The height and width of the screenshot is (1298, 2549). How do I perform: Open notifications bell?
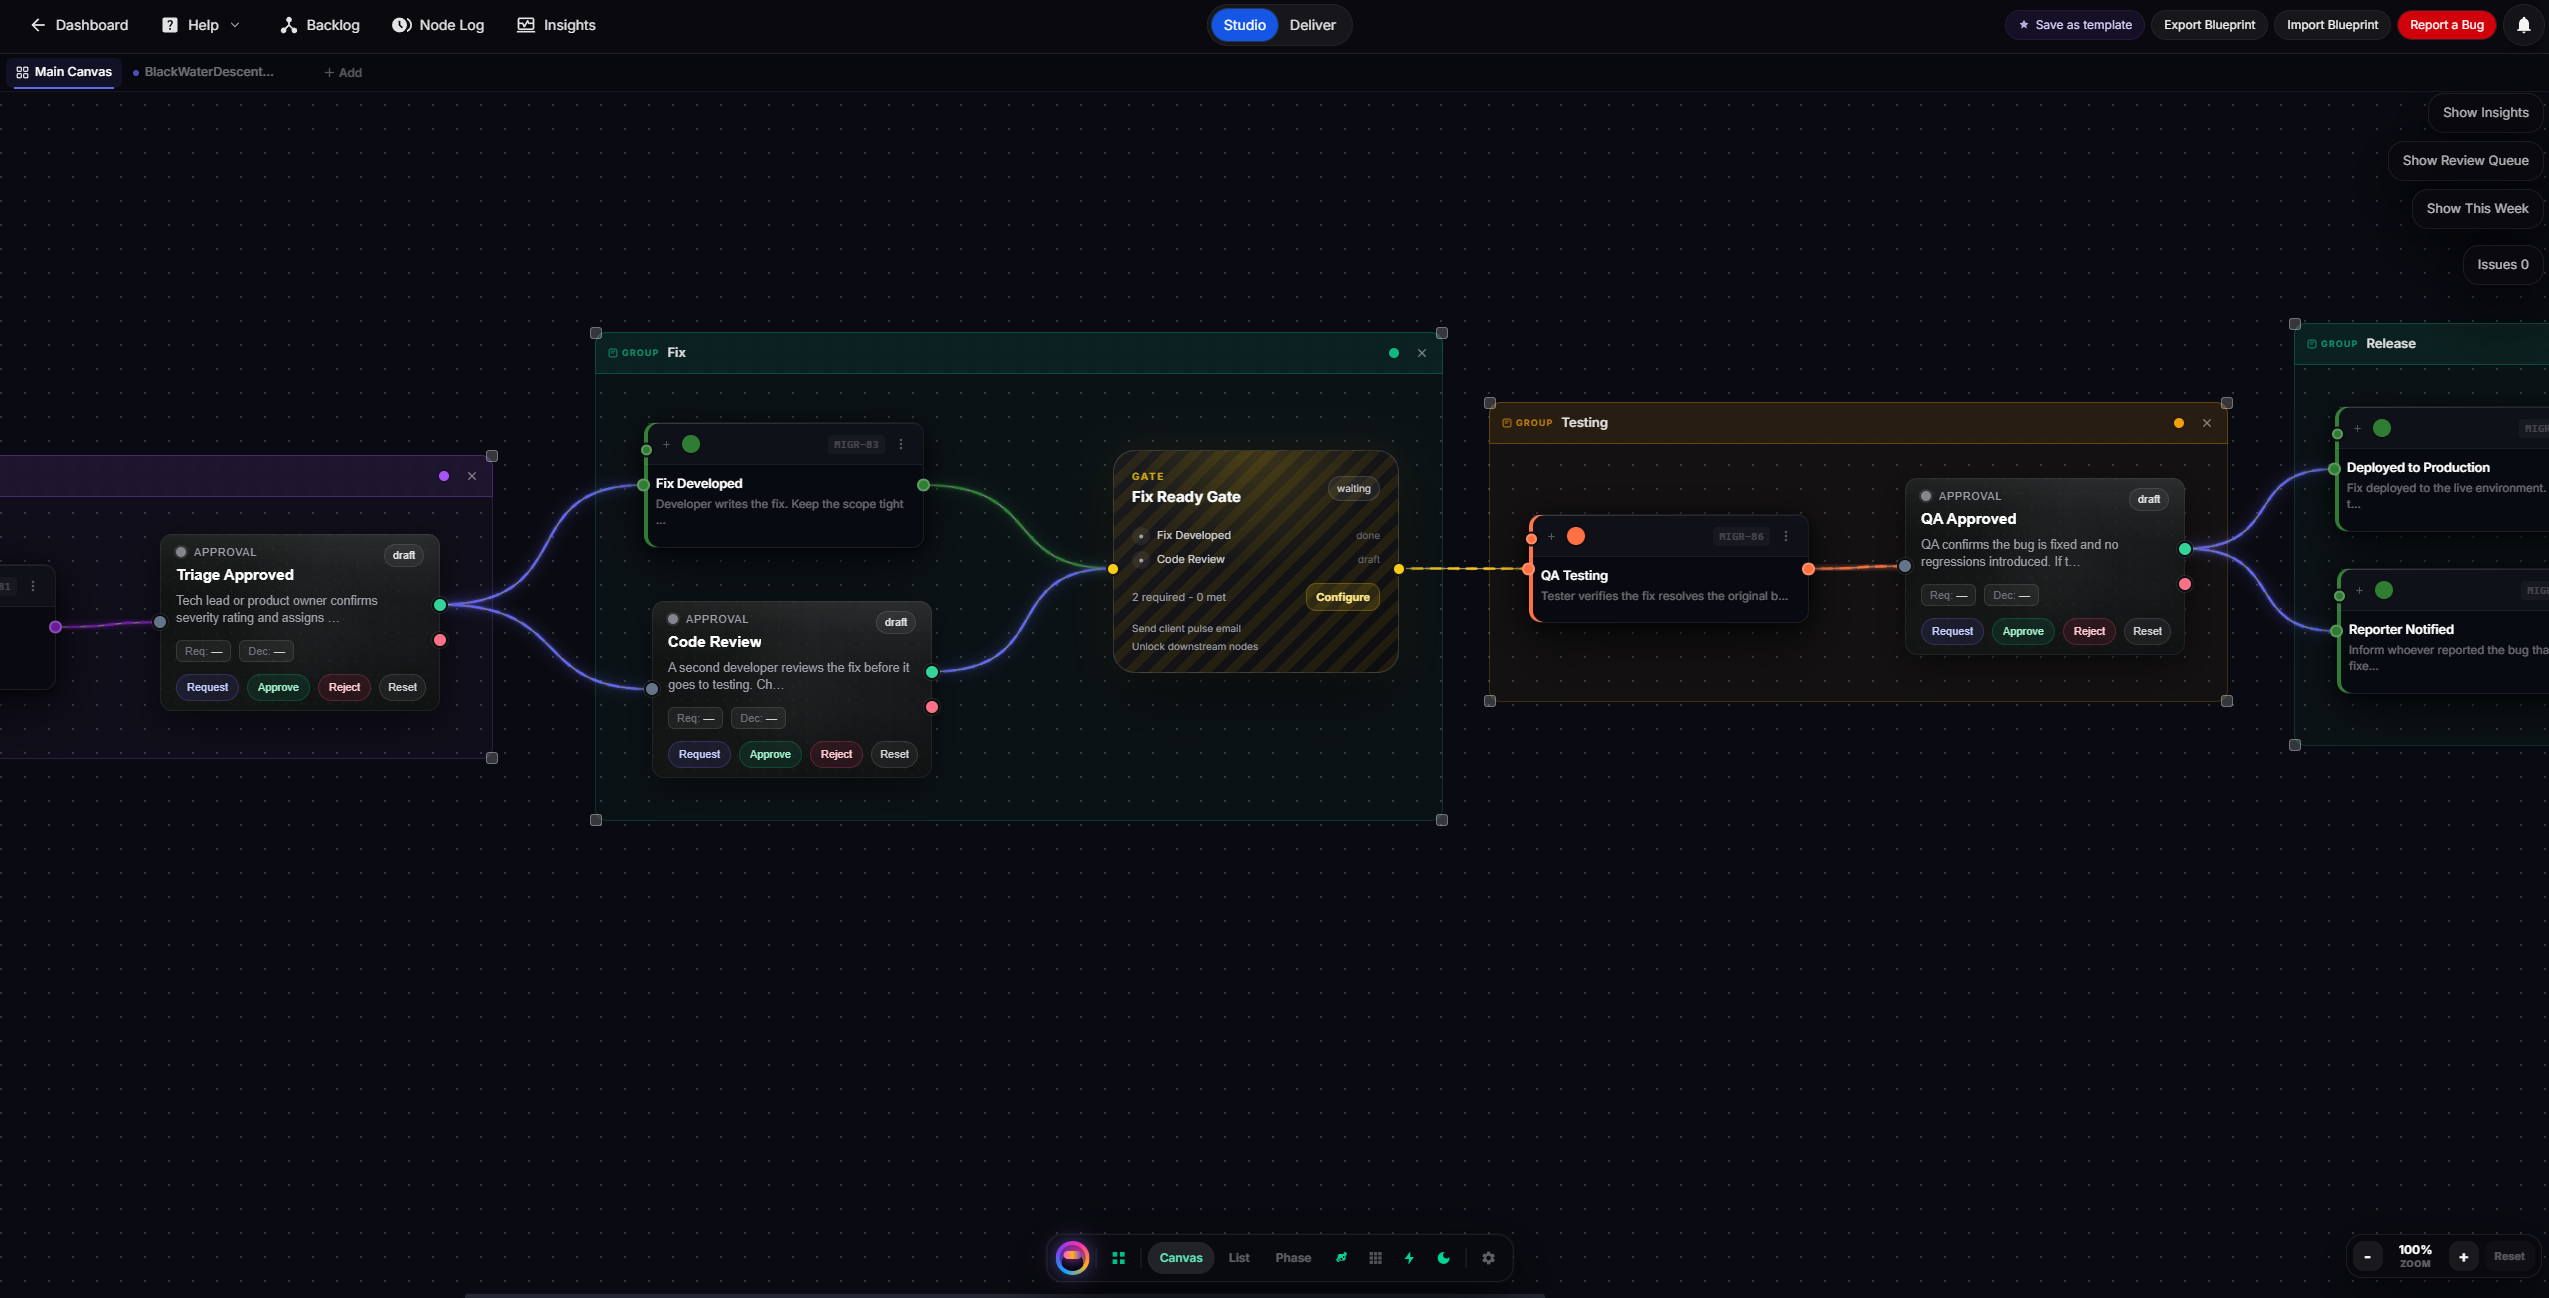pyautogui.click(x=2523, y=25)
